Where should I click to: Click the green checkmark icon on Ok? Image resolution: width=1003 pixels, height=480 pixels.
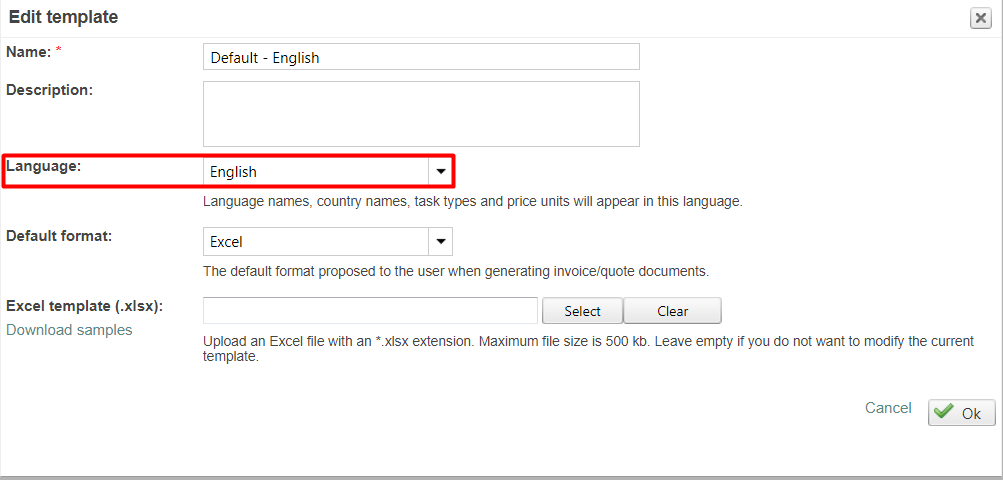[x=944, y=412]
